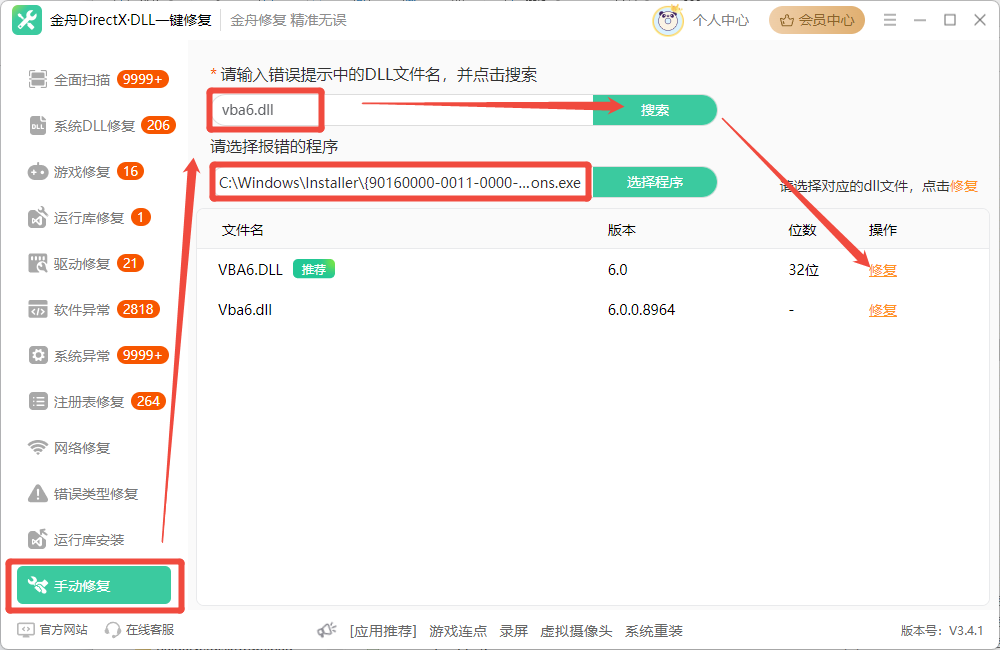Viewport: 1000px width, 650px height.
Task: Click version value 6.0.0.8964
Action: coord(641,310)
